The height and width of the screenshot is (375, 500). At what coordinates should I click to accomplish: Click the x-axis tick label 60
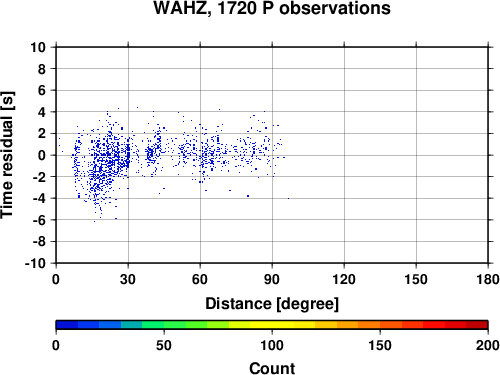(200, 279)
